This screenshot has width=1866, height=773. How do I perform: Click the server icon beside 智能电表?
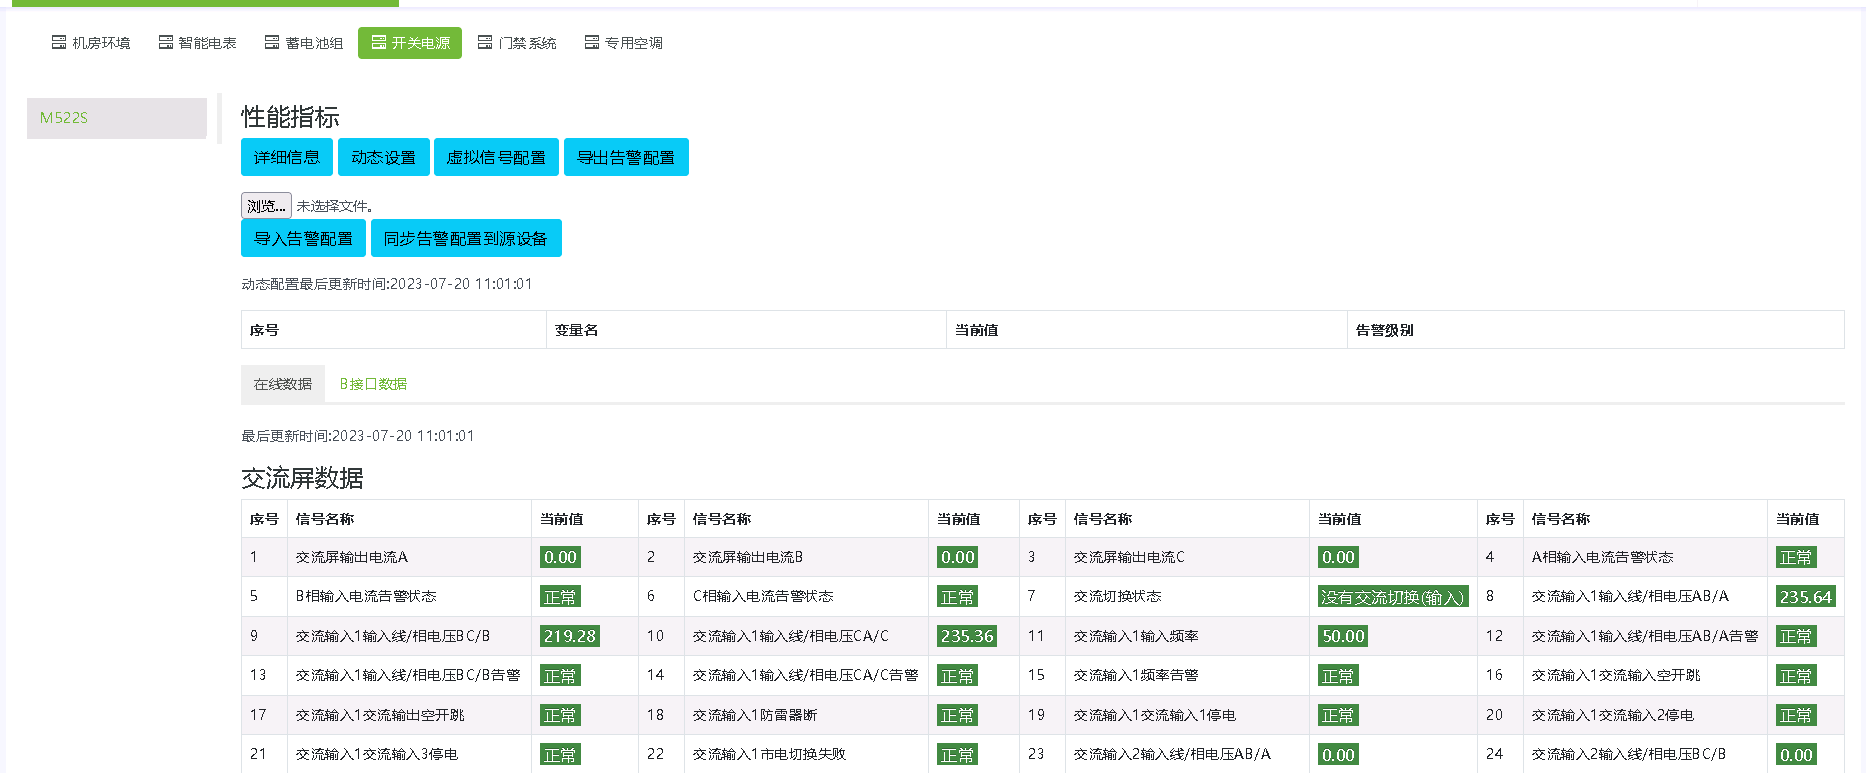(x=166, y=42)
